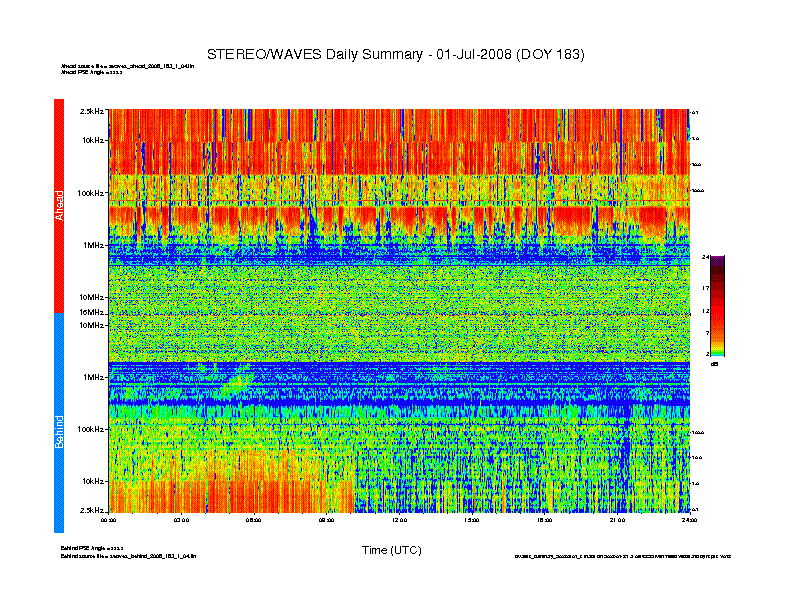This screenshot has width=792, height=612.
Task: Click the 12:00 time tick label
Action: 399,520
